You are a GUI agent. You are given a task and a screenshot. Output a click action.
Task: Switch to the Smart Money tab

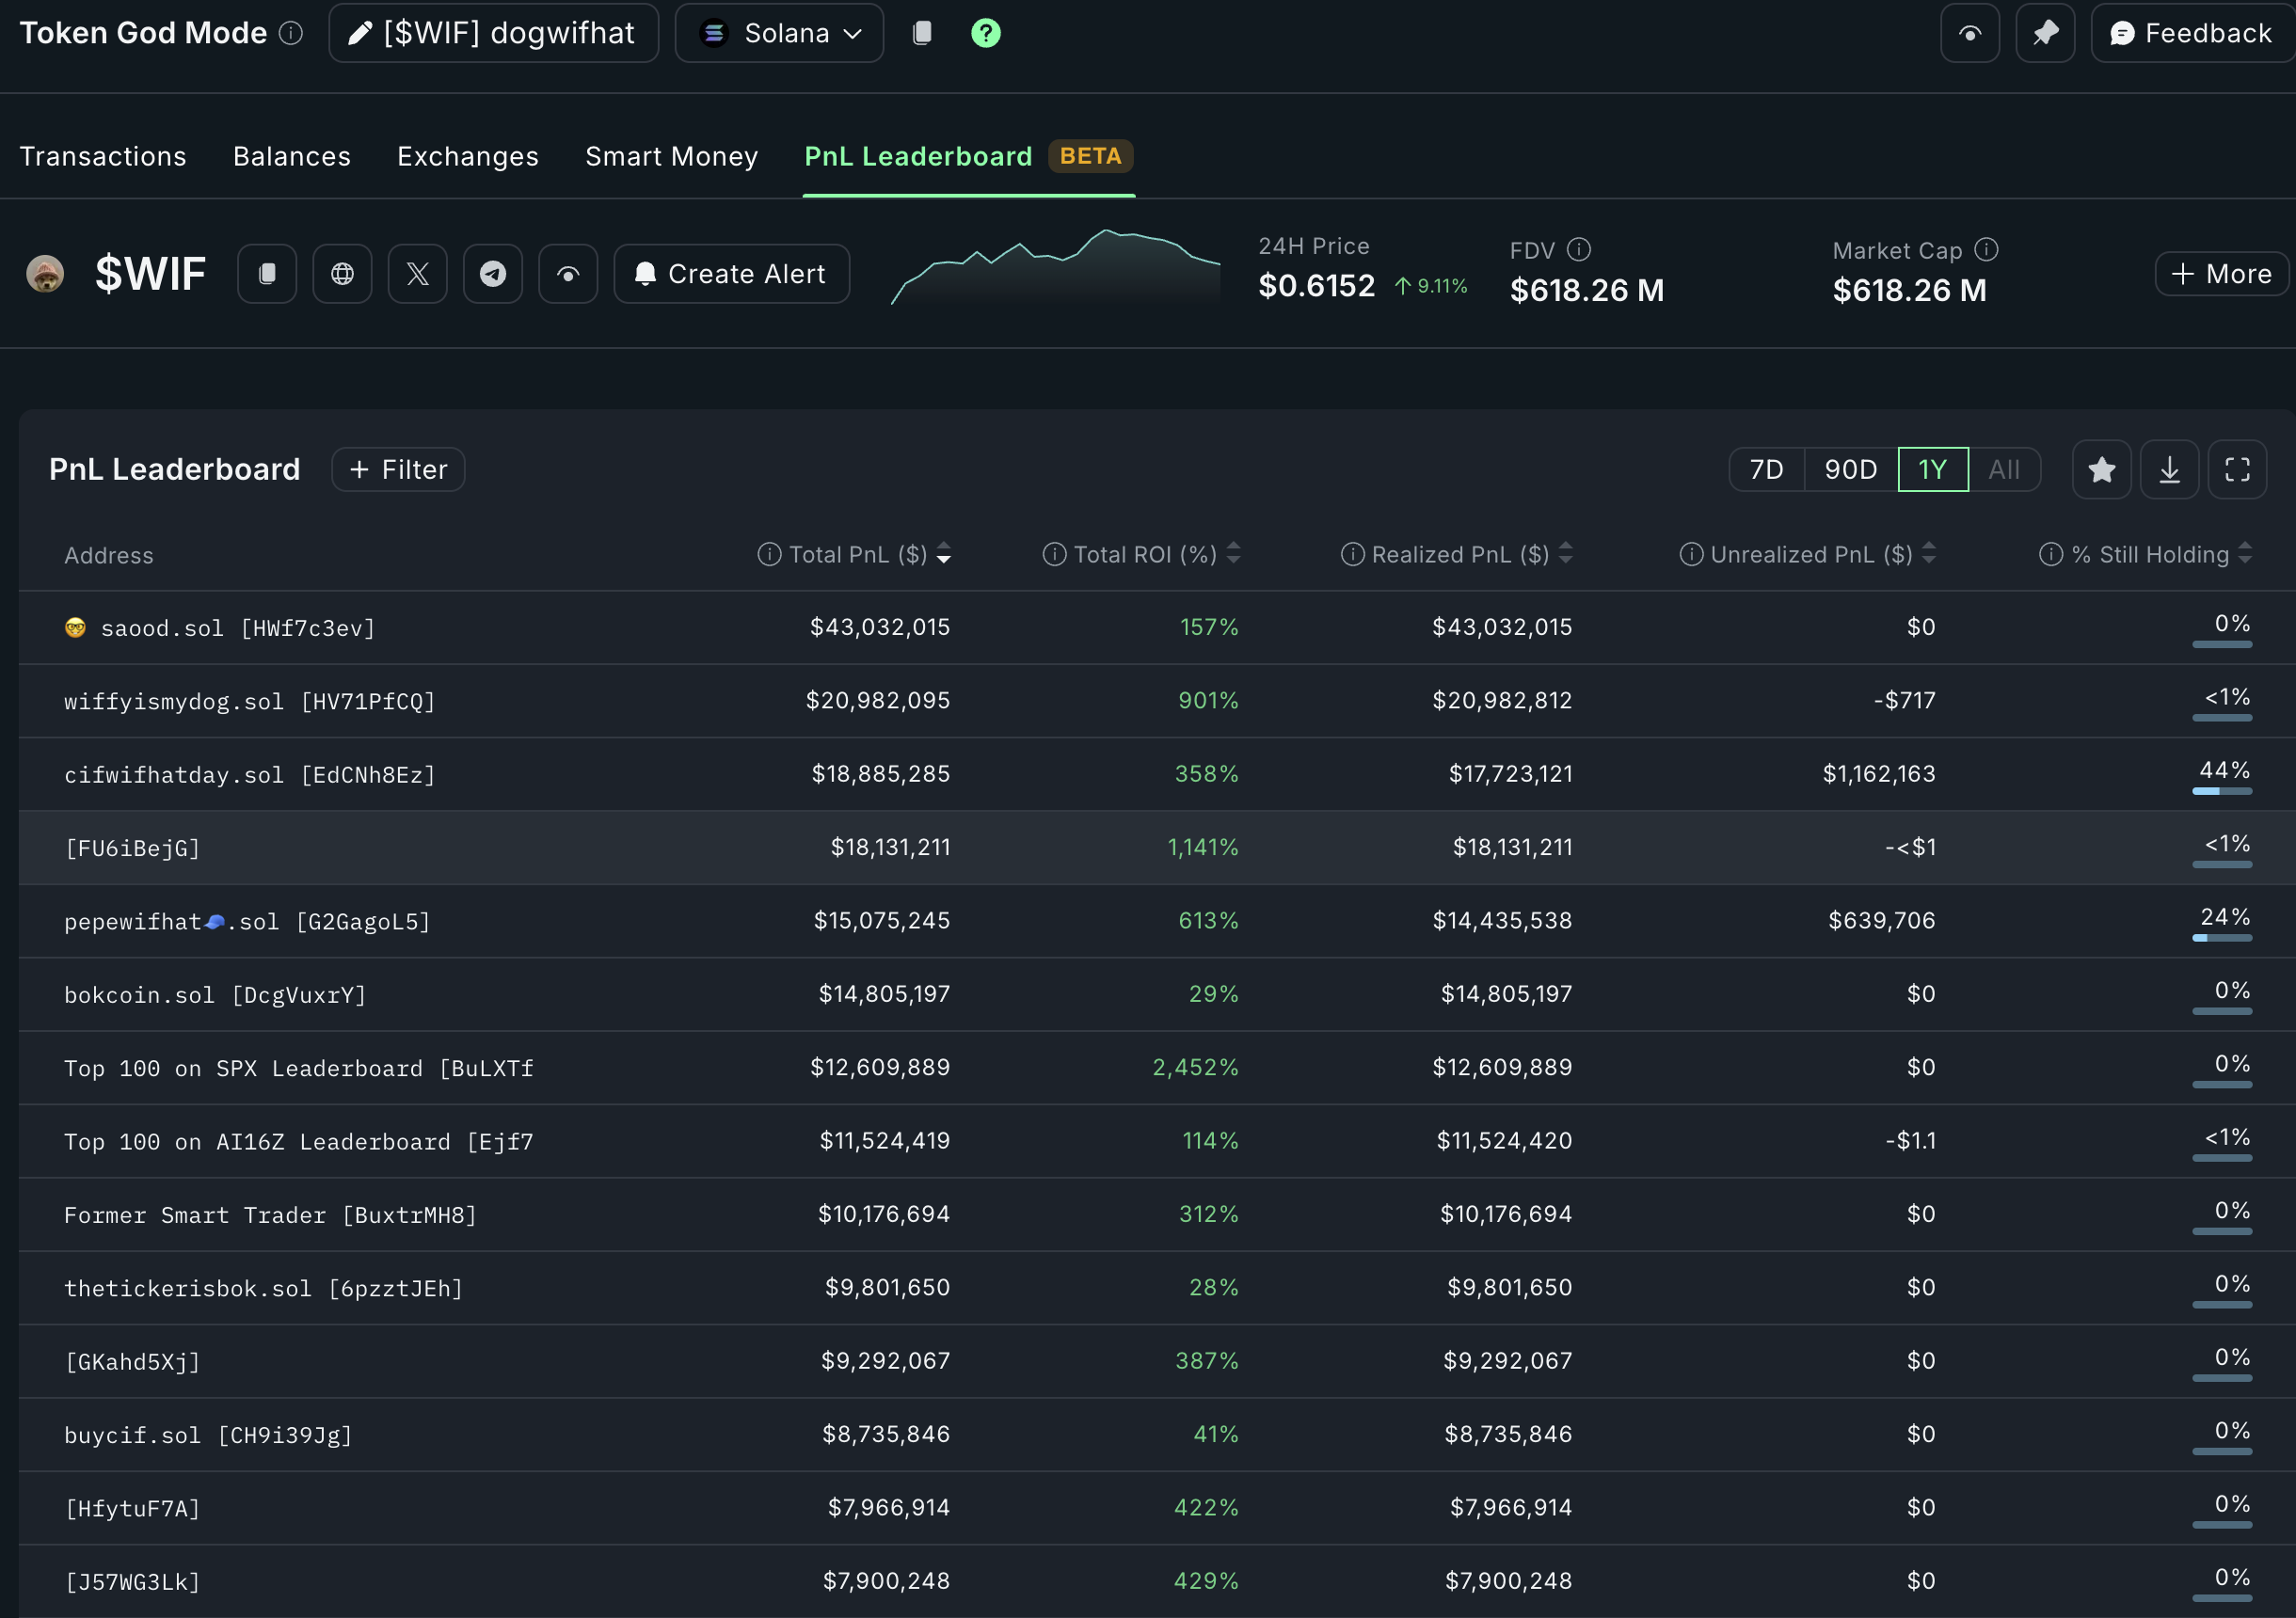(671, 156)
